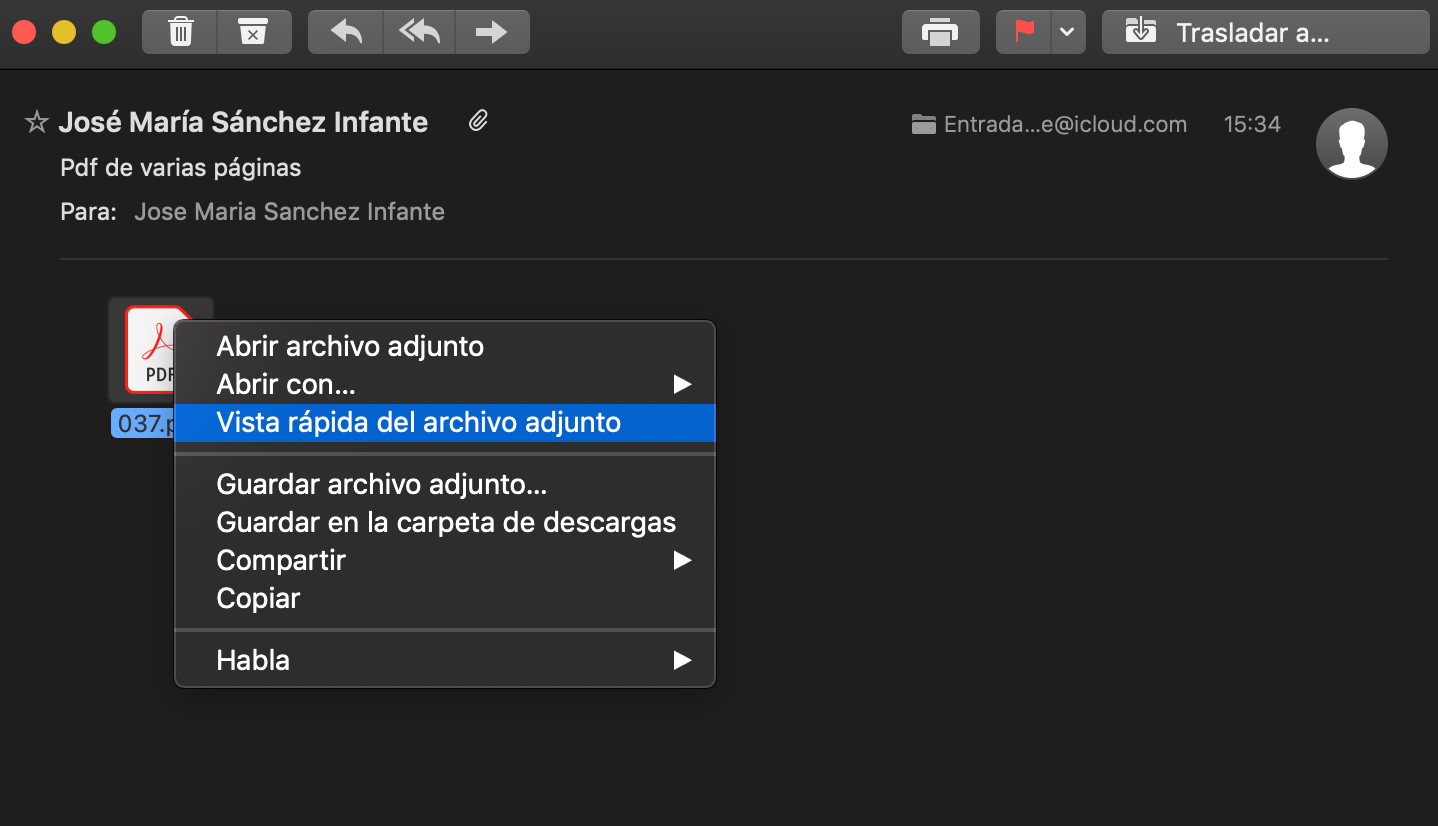Click the 15:34 timestamp

(x=1252, y=125)
